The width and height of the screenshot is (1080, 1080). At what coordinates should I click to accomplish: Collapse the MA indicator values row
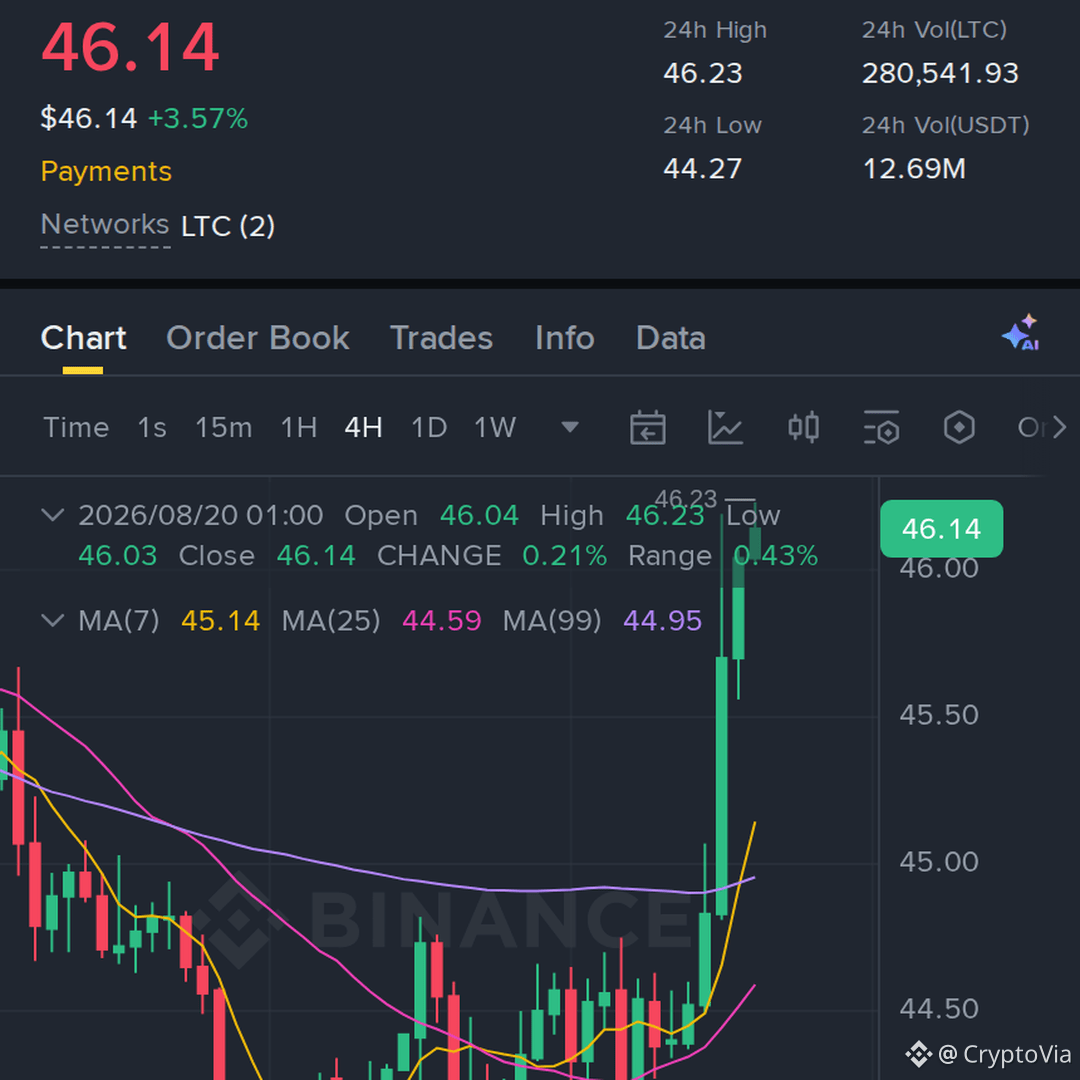(53, 620)
